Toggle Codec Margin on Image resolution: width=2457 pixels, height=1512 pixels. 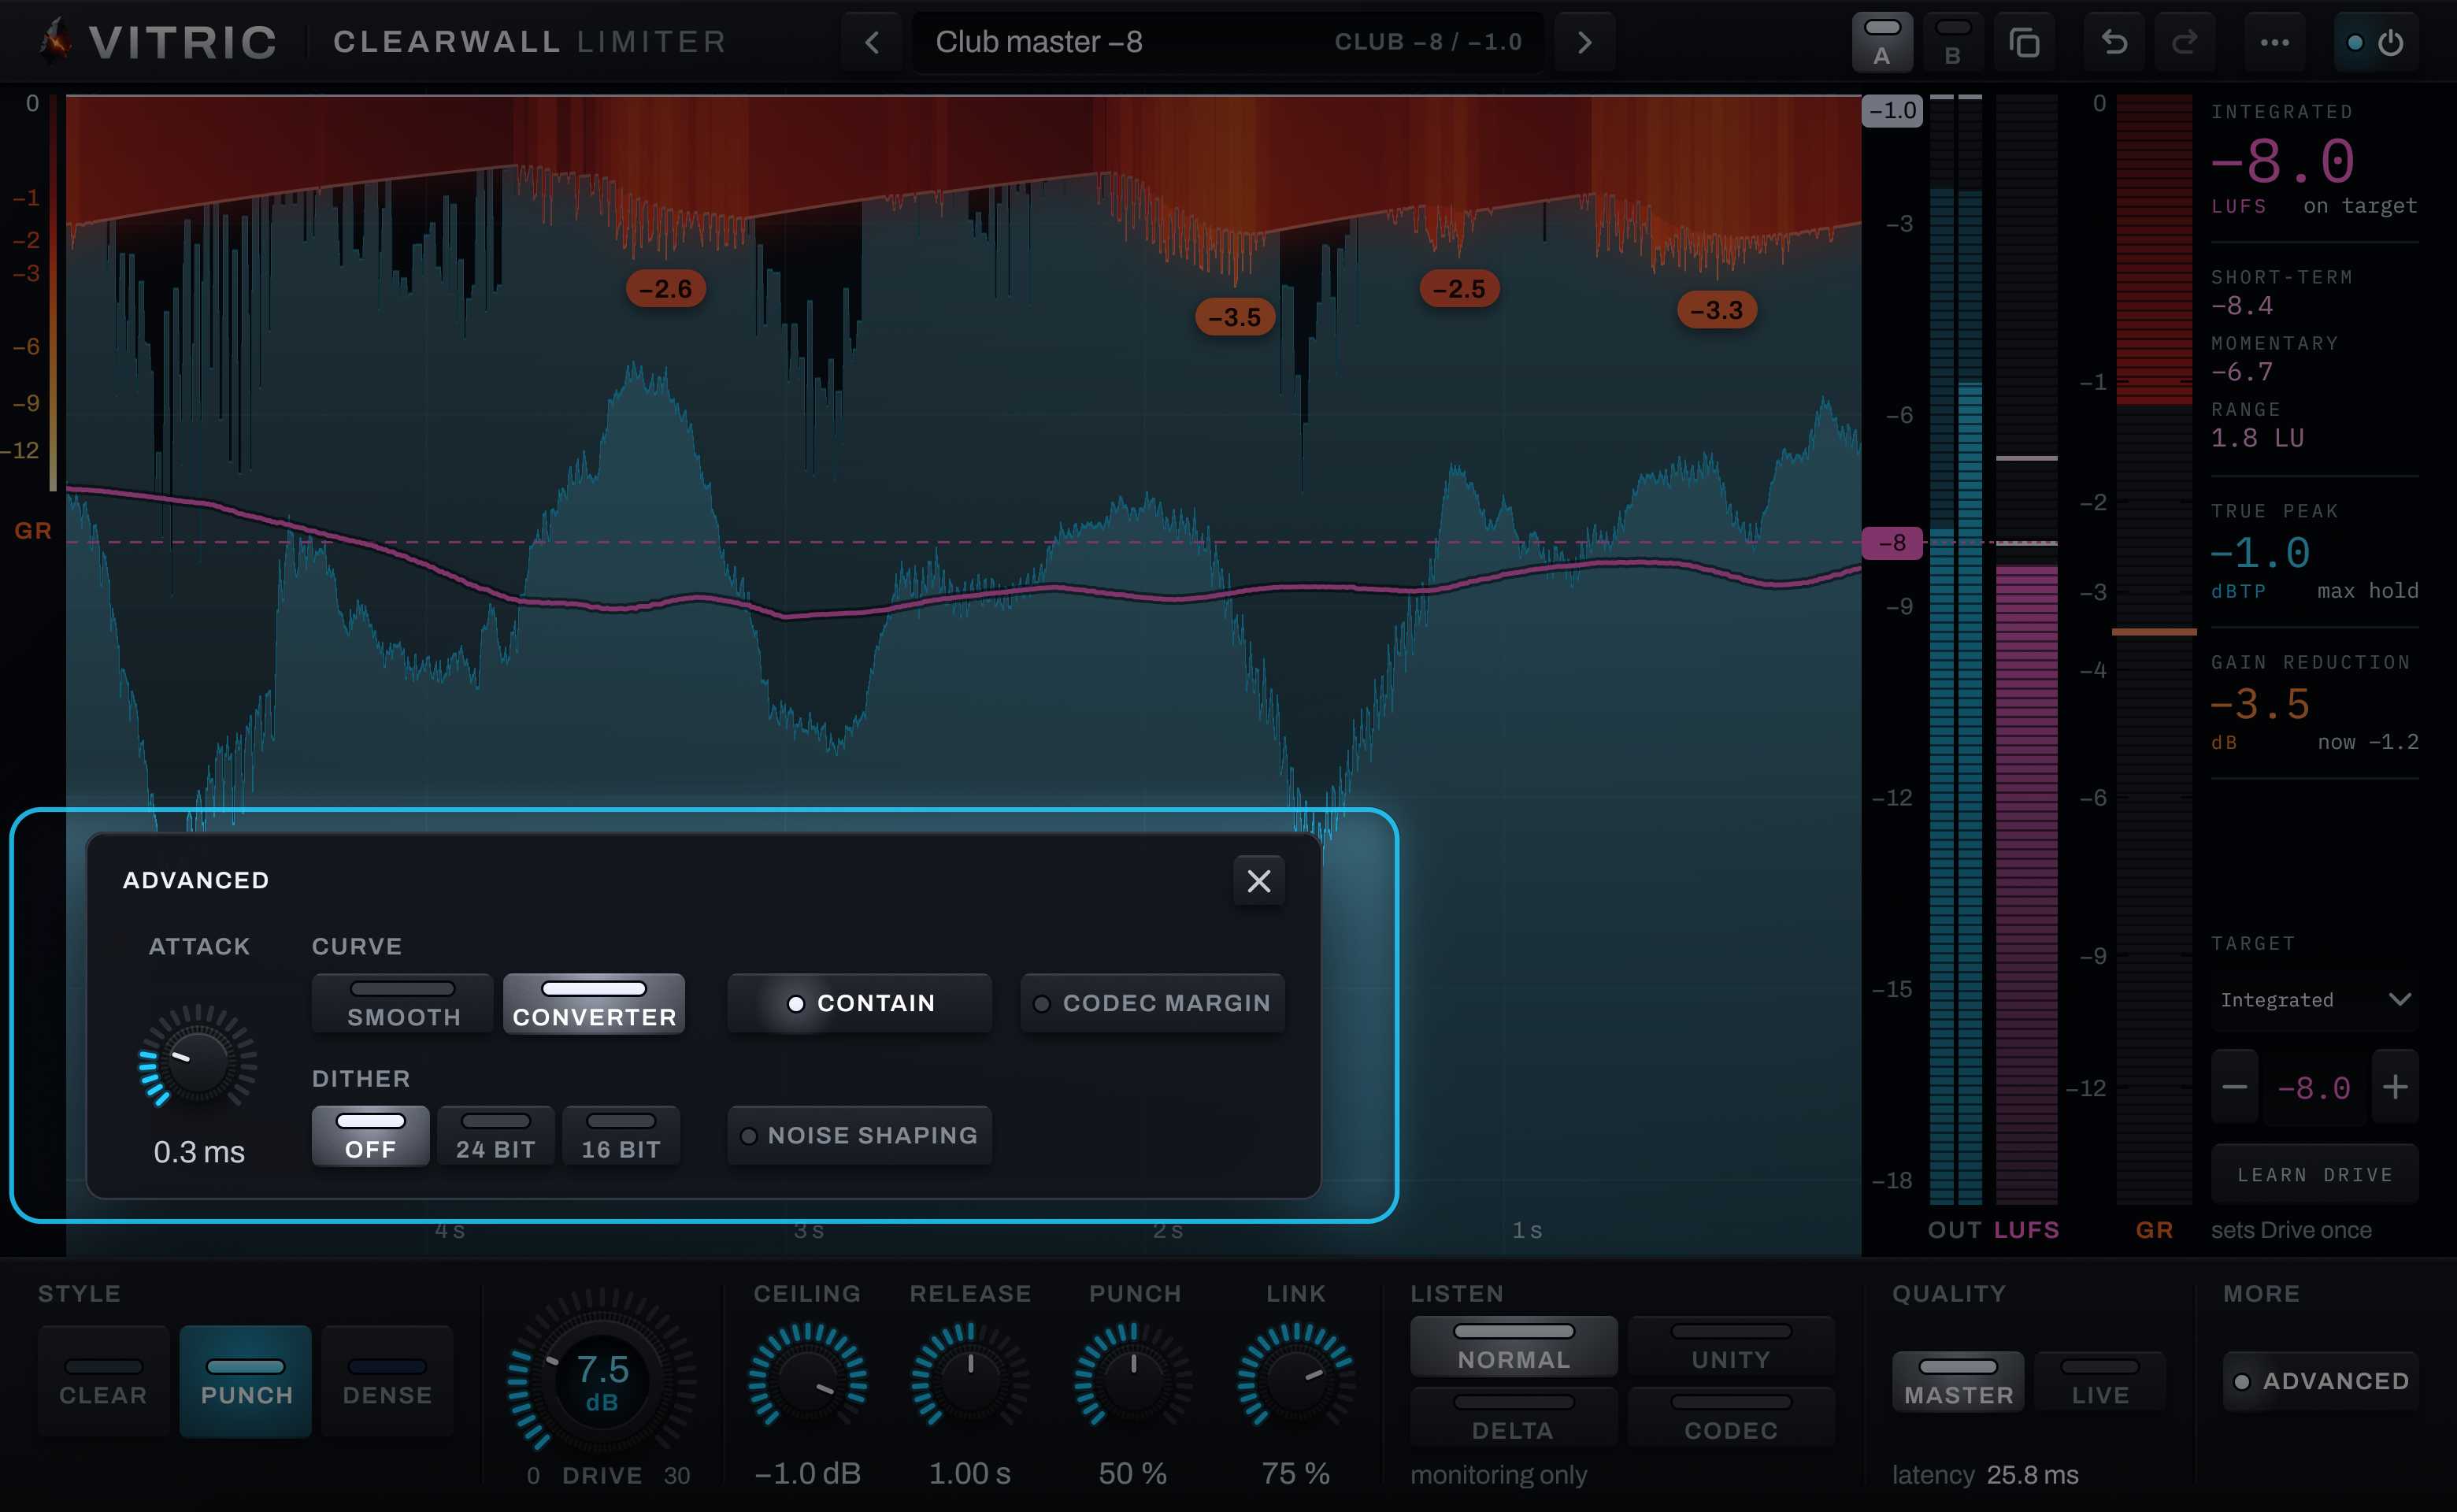click(x=1152, y=1003)
